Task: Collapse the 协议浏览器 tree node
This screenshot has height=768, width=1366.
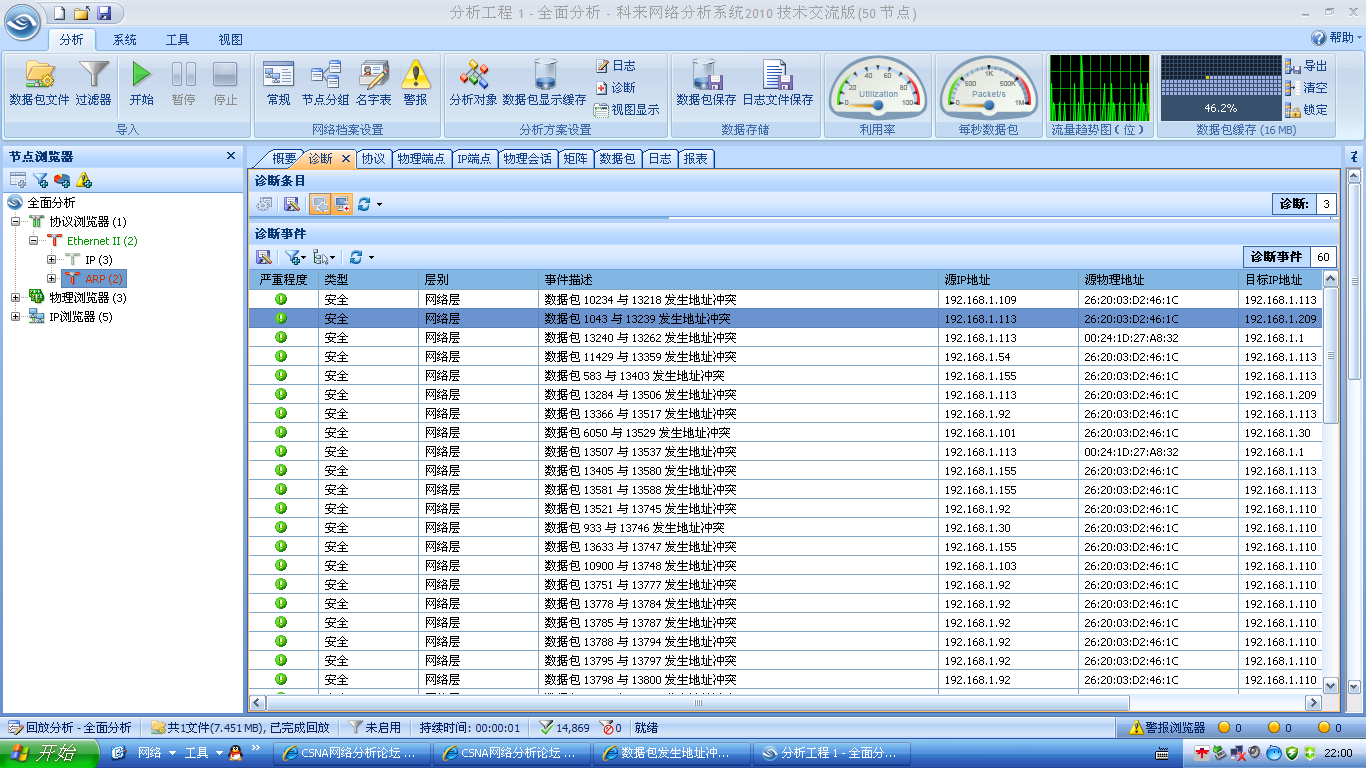Action: point(16,222)
